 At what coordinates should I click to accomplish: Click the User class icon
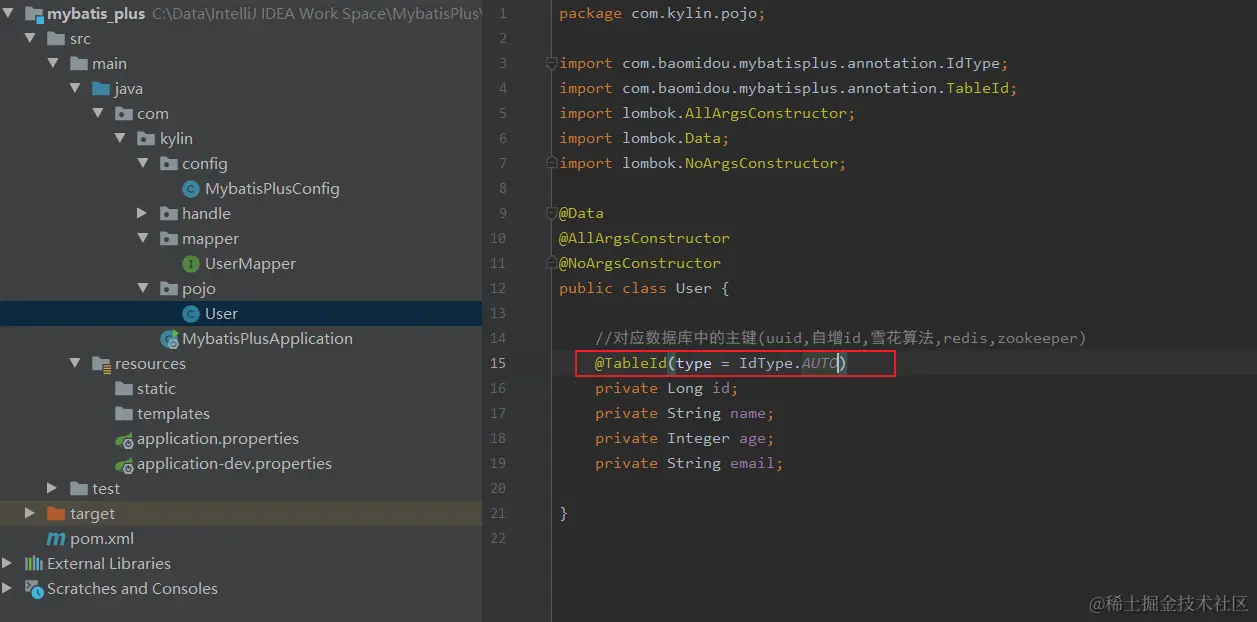[191, 314]
